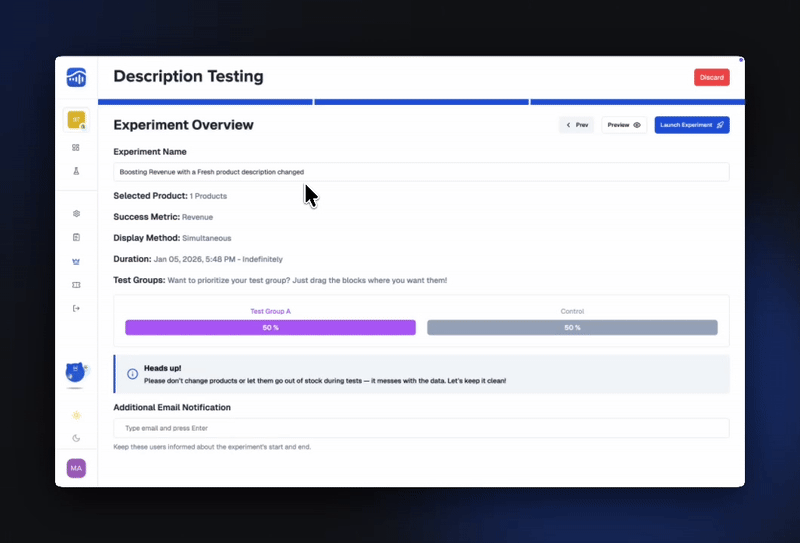Open the dashboard grid icon in sidebar

point(76,147)
